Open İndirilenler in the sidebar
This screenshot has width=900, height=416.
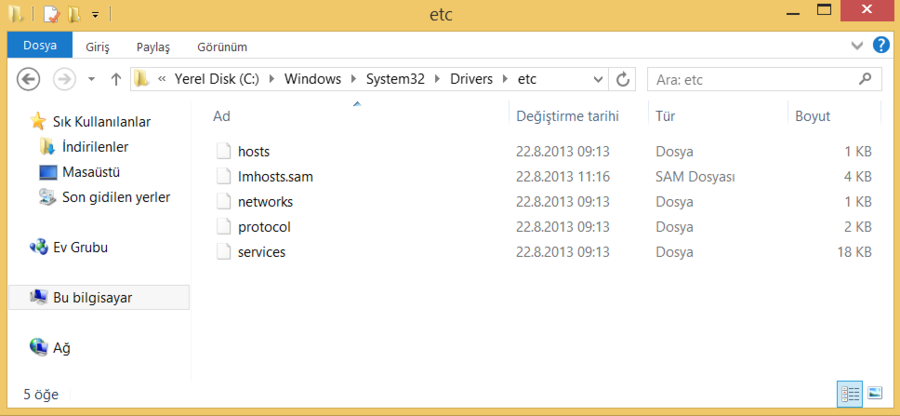(94, 147)
